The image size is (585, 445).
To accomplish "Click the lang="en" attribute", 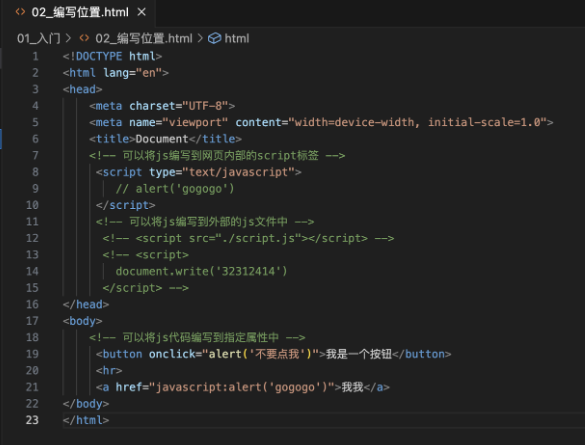I will [x=132, y=73].
